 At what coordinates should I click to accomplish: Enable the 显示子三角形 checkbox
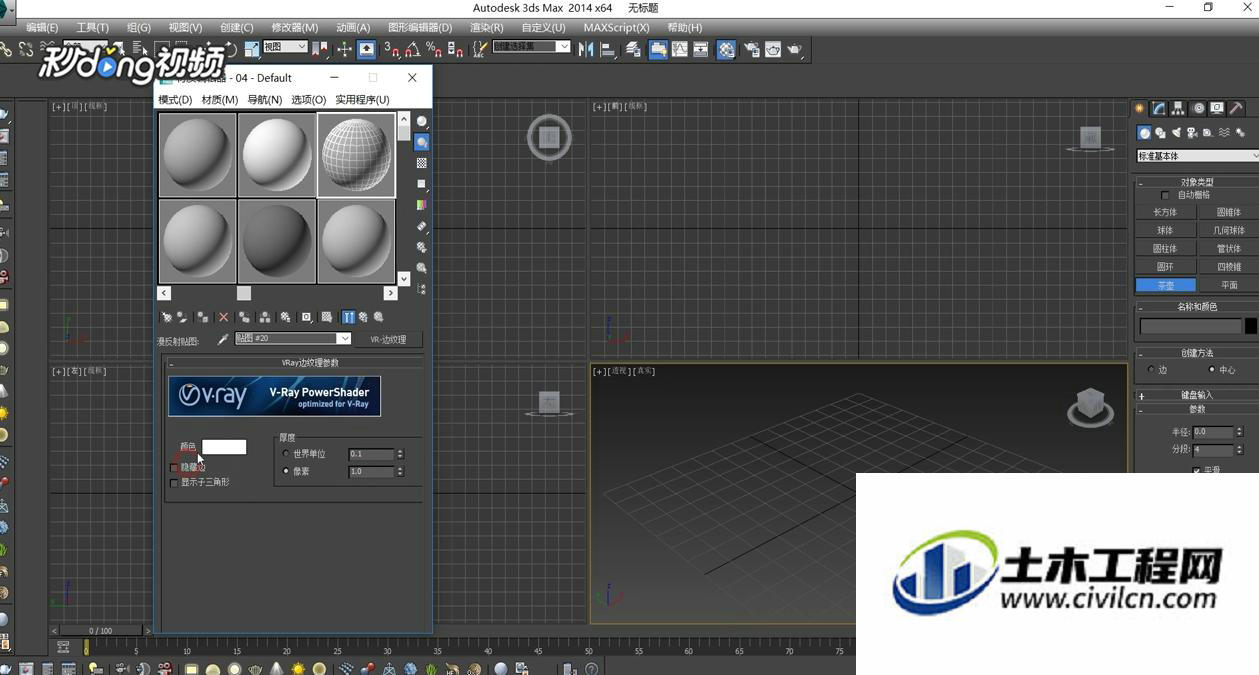pyautogui.click(x=175, y=482)
